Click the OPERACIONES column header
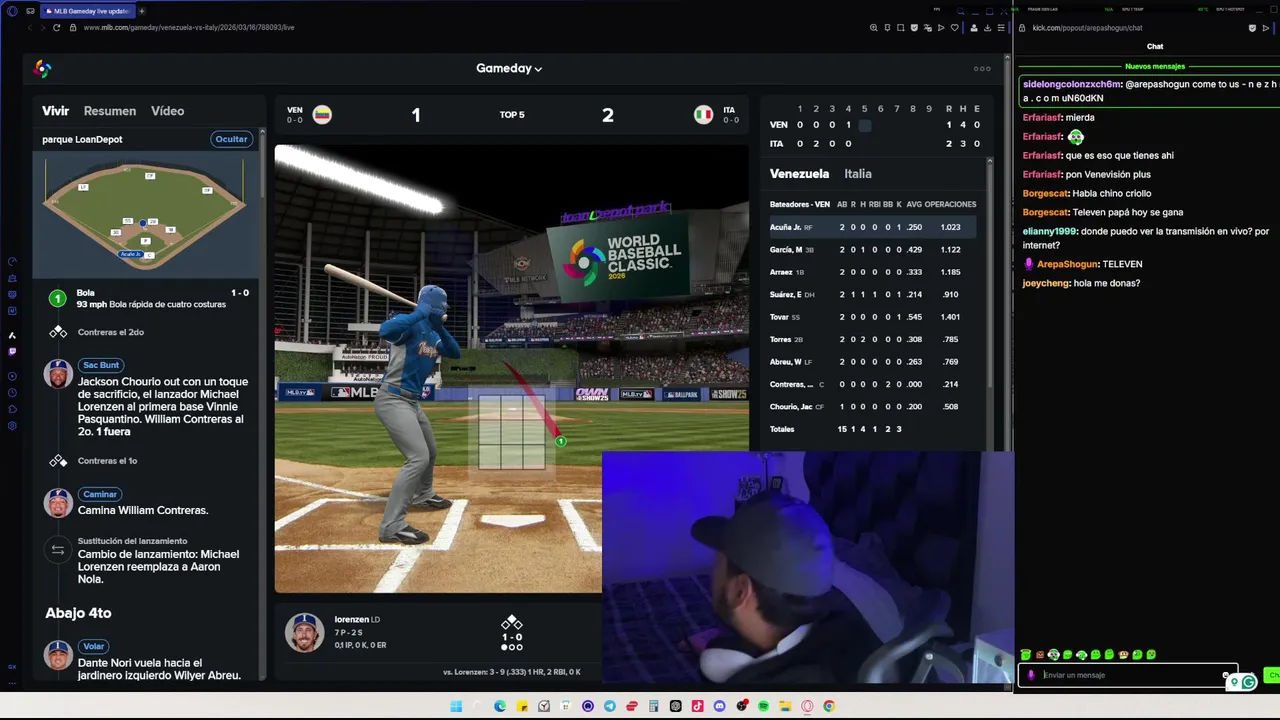The image size is (1280, 720). point(950,204)
